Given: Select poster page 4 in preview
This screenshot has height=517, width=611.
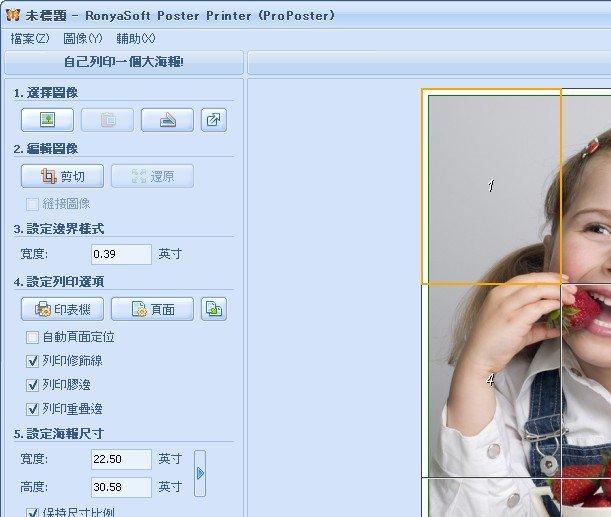Looking at the screenshot, I should (x=491, y=380).
